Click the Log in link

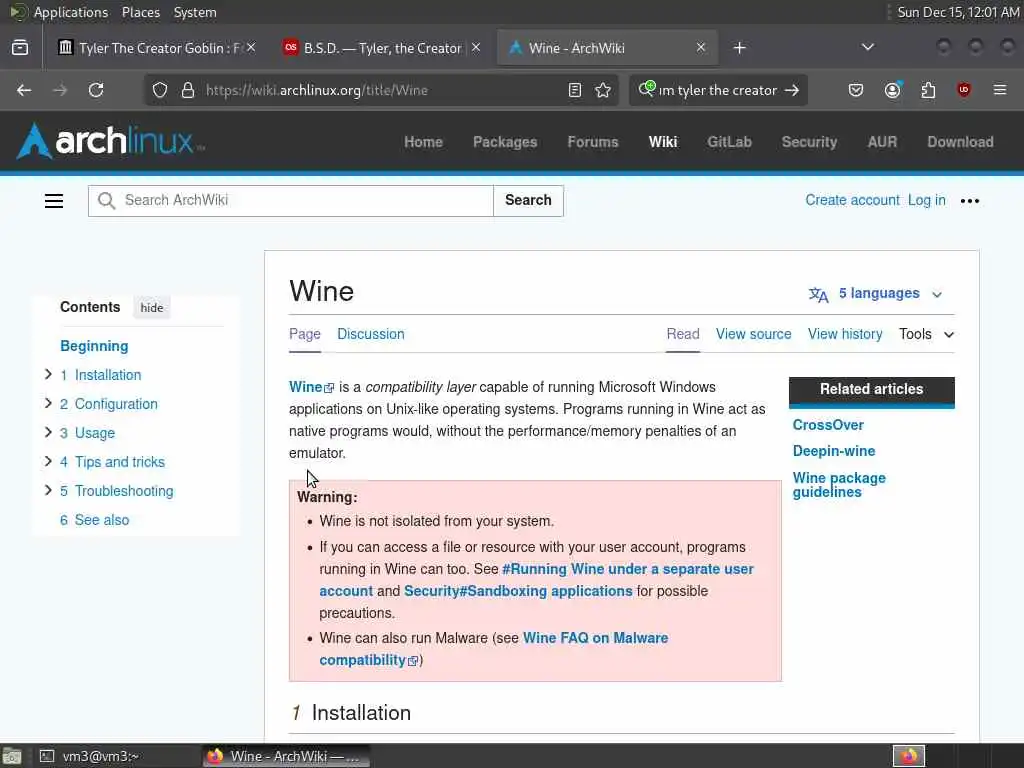pyautogui.click(x=926, y=200)
